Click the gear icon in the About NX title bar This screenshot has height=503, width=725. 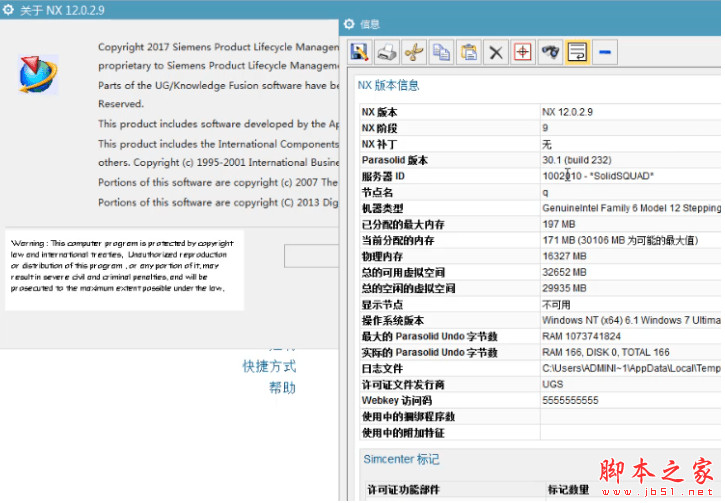click(8, 9)
